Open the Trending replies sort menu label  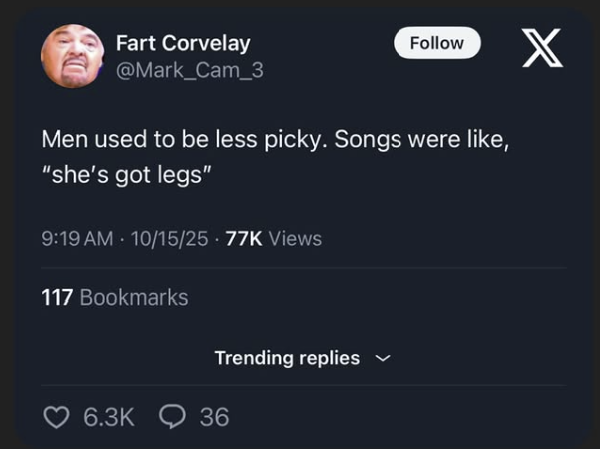287,358
